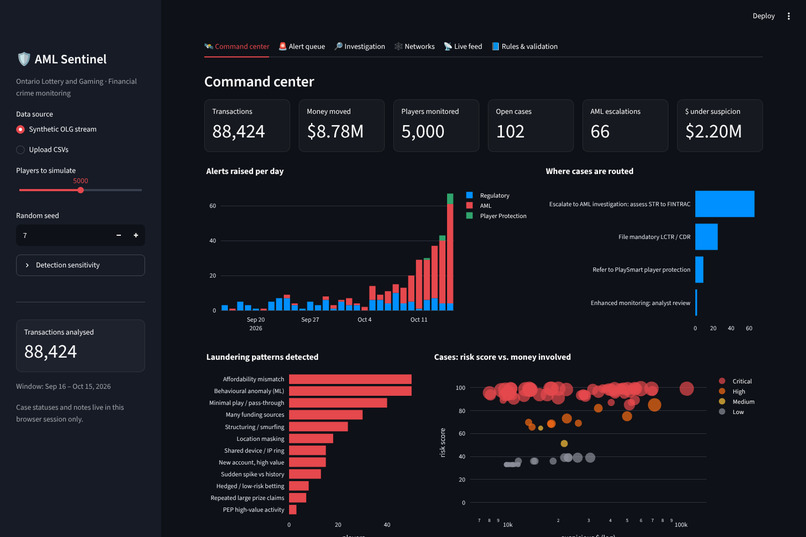806x537 pixels.
Task: Decrease random seed with minus button
Action: [x=119, y=235]
